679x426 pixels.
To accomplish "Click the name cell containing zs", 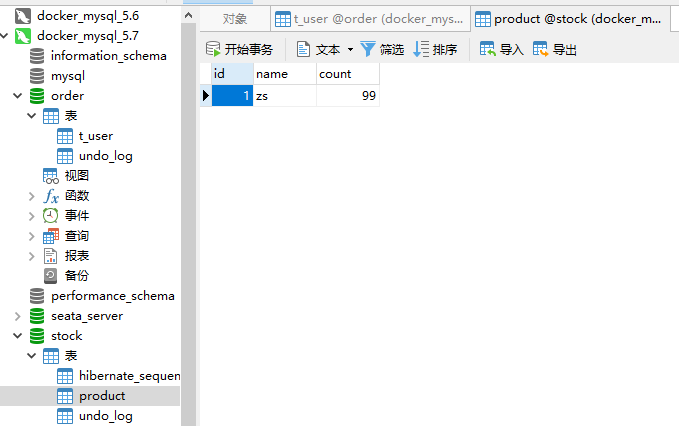I will coord(284,95).
